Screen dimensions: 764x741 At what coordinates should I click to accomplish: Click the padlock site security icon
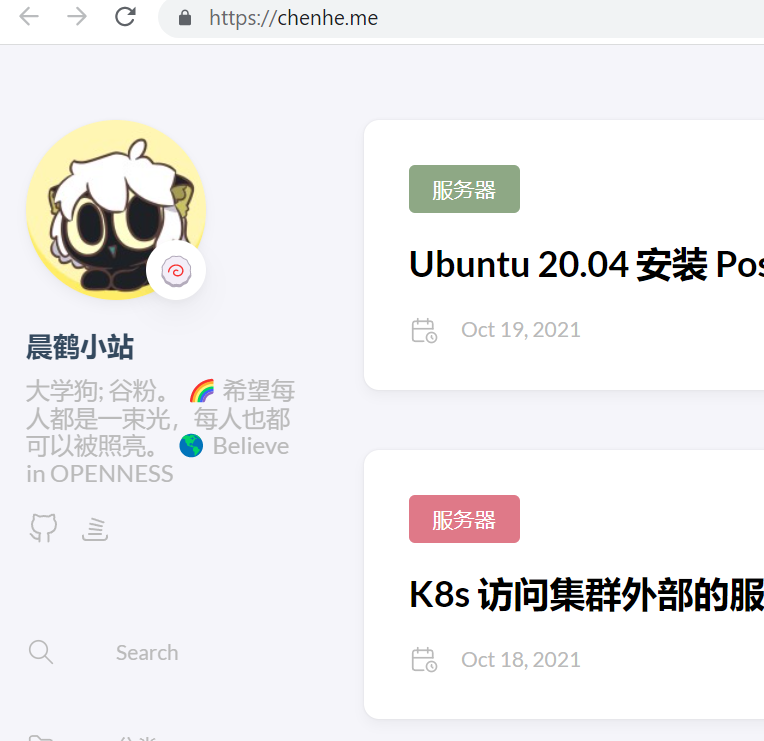(185, 18)
